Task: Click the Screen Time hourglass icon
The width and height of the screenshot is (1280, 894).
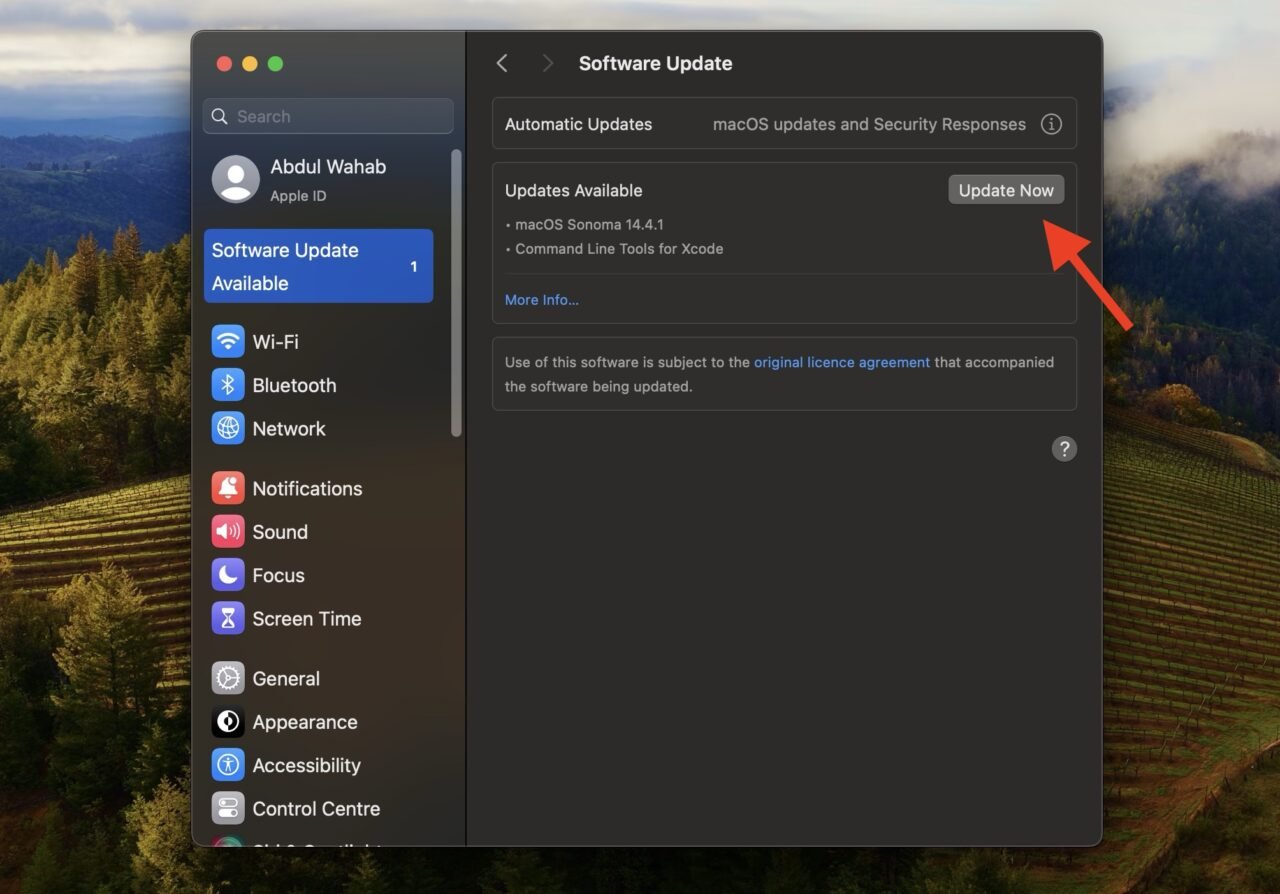Action: 228,618
